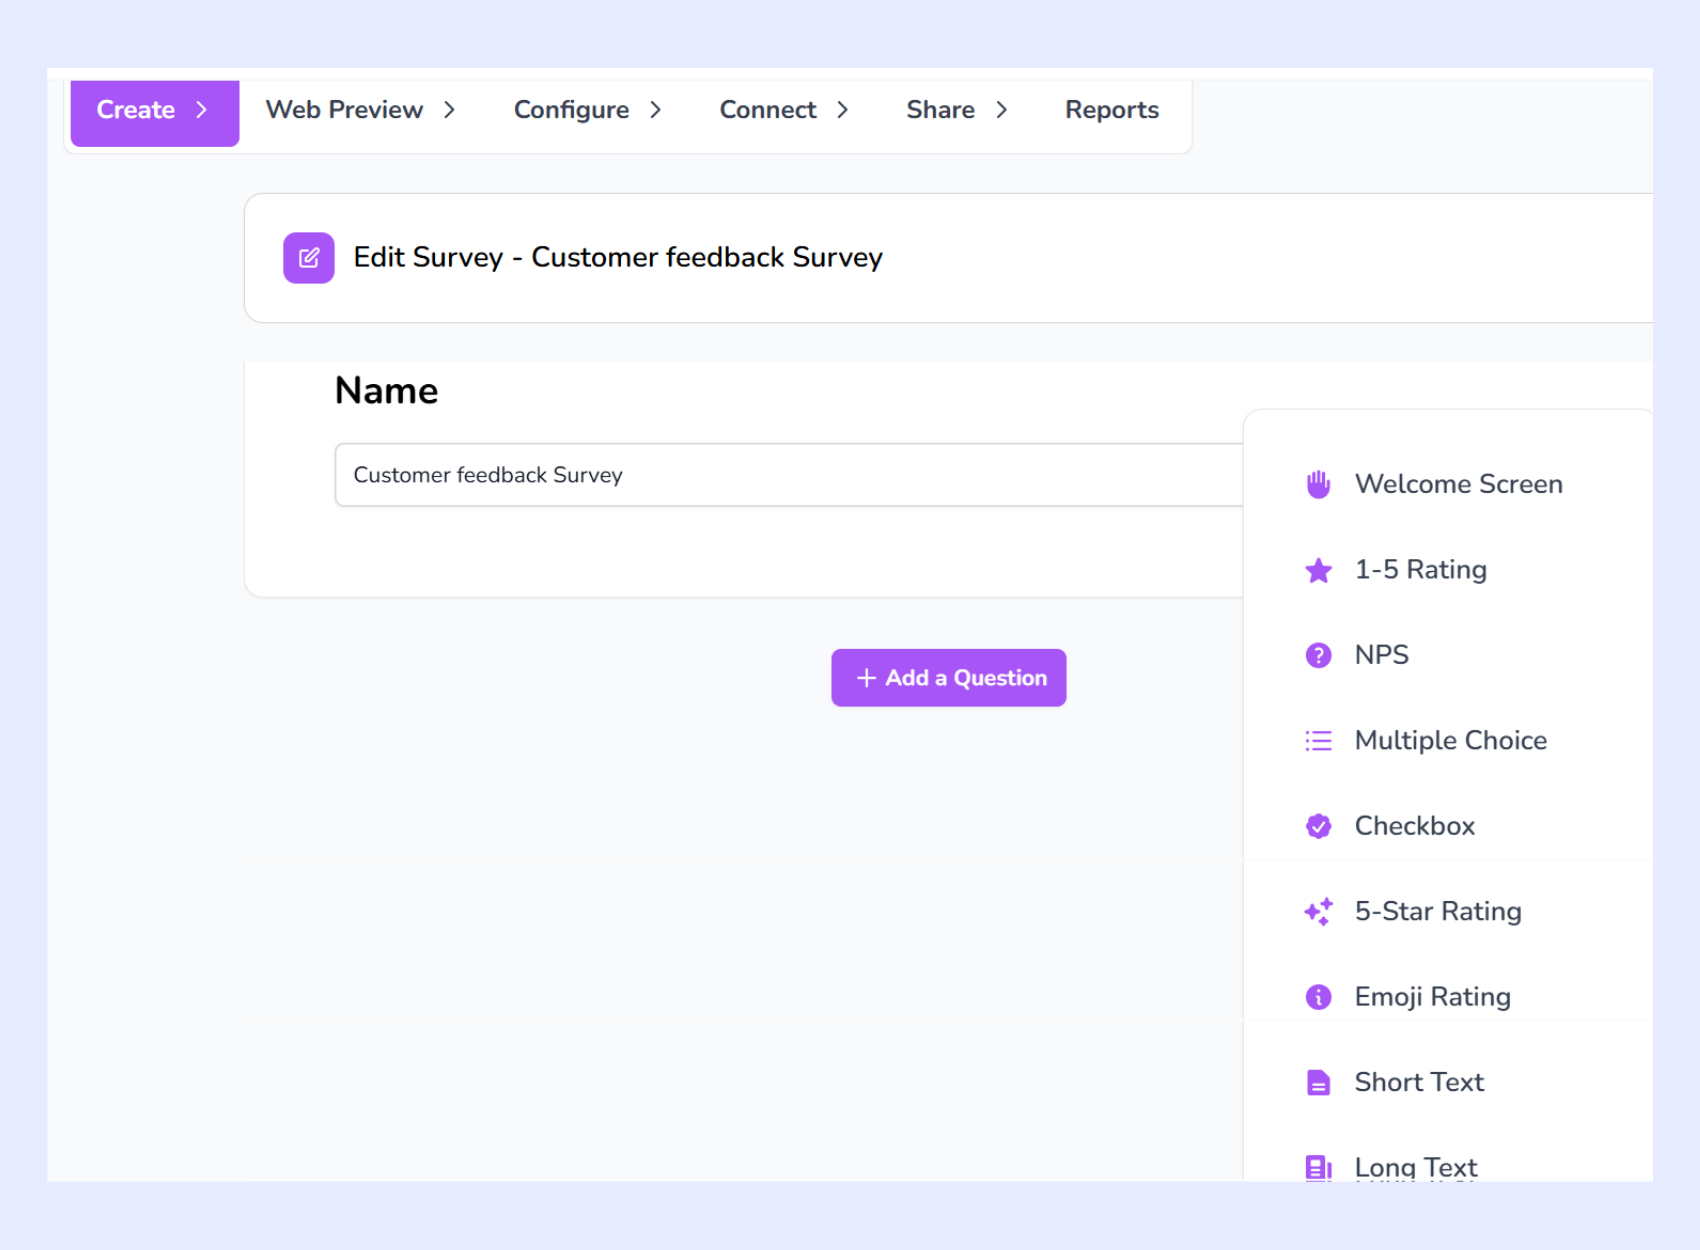Click the Add a Question button
Viewport: 1700px width, 1250px height.
(x=948, y=677)
